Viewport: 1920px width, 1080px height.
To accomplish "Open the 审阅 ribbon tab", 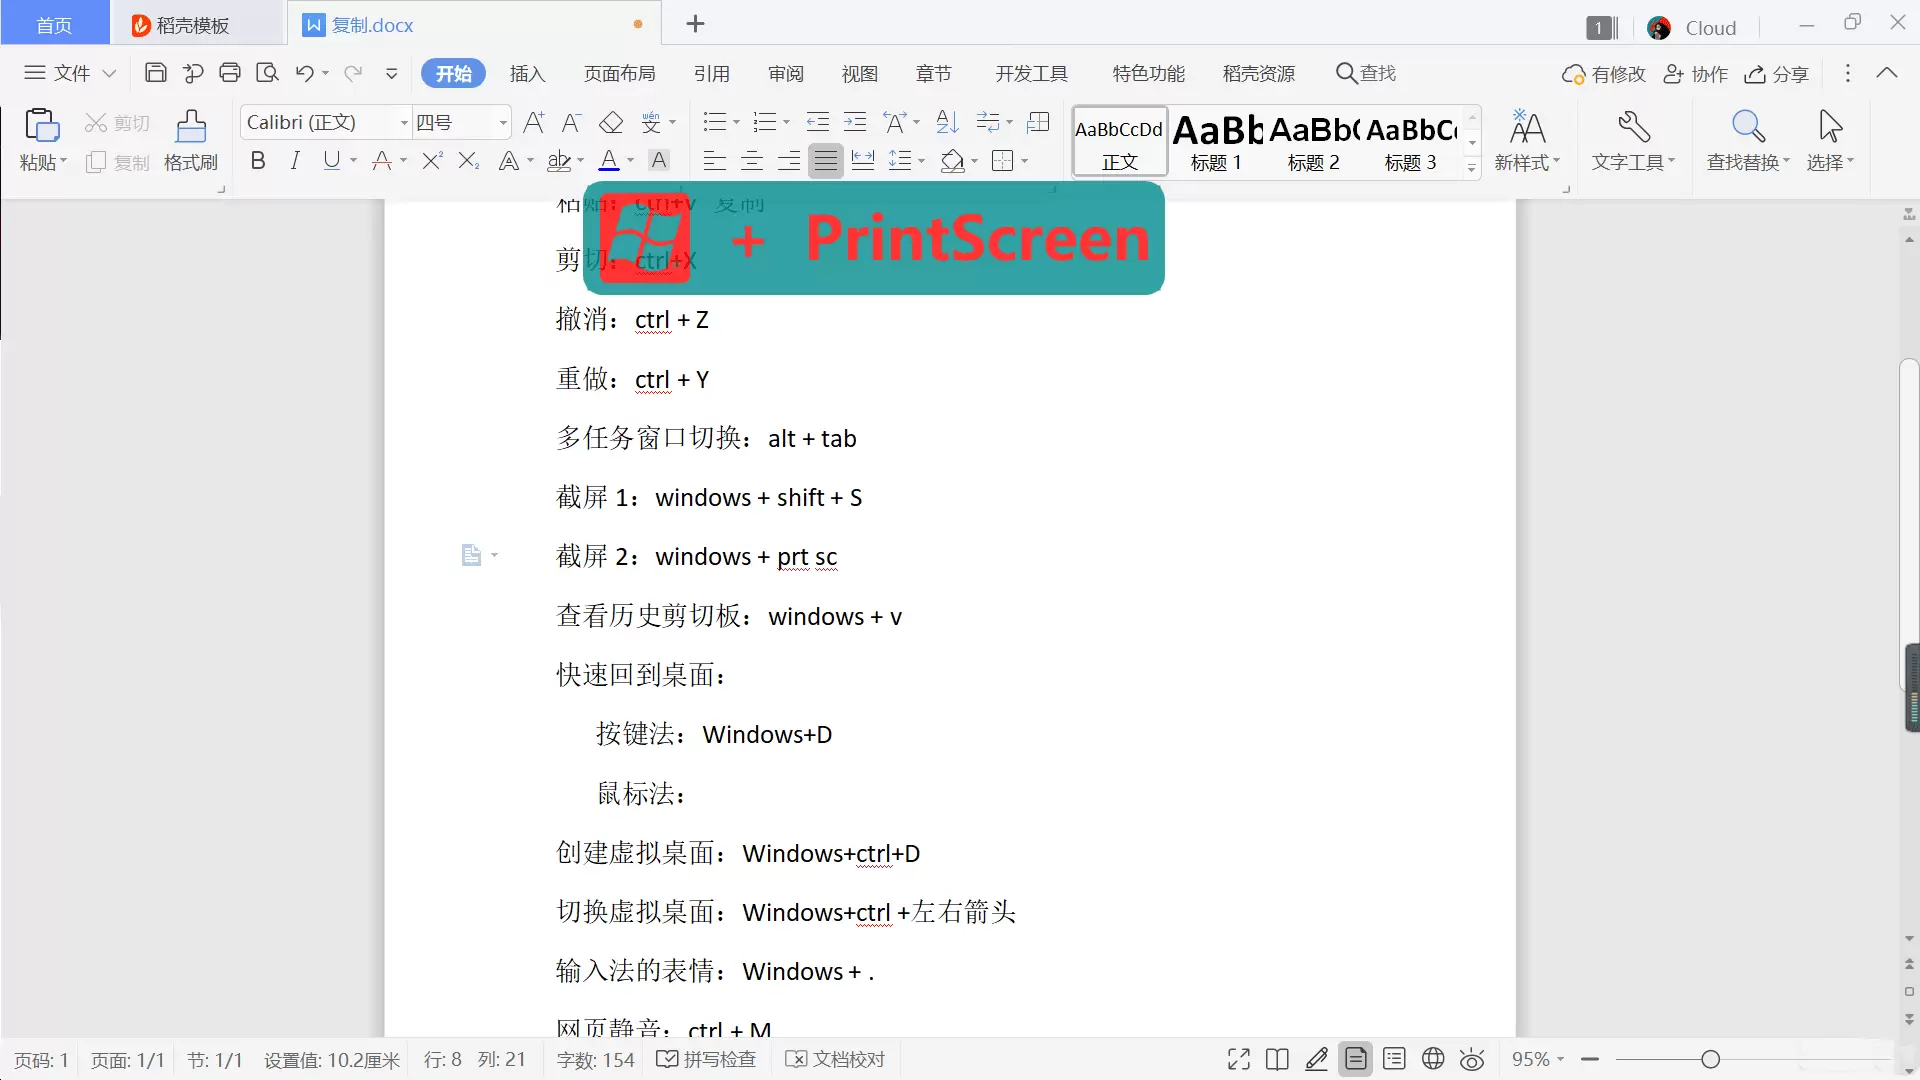I will click(786, 73).
